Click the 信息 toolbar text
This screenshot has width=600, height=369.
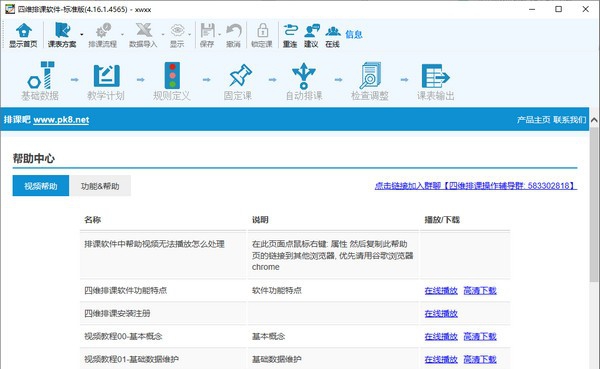tap(354, 34)
